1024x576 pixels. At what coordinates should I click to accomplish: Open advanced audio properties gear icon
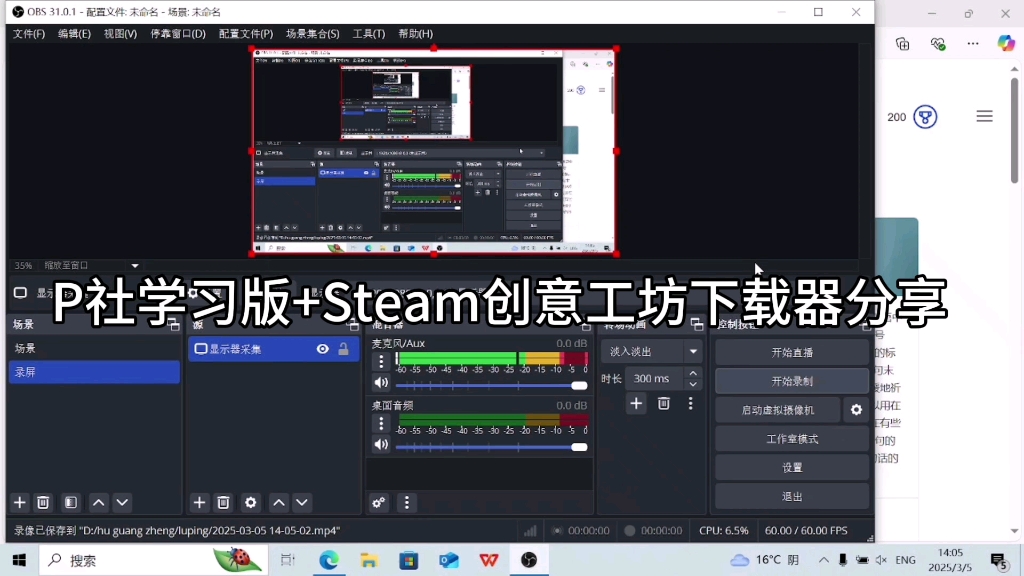pyautogui.click(x=379, y=502)
